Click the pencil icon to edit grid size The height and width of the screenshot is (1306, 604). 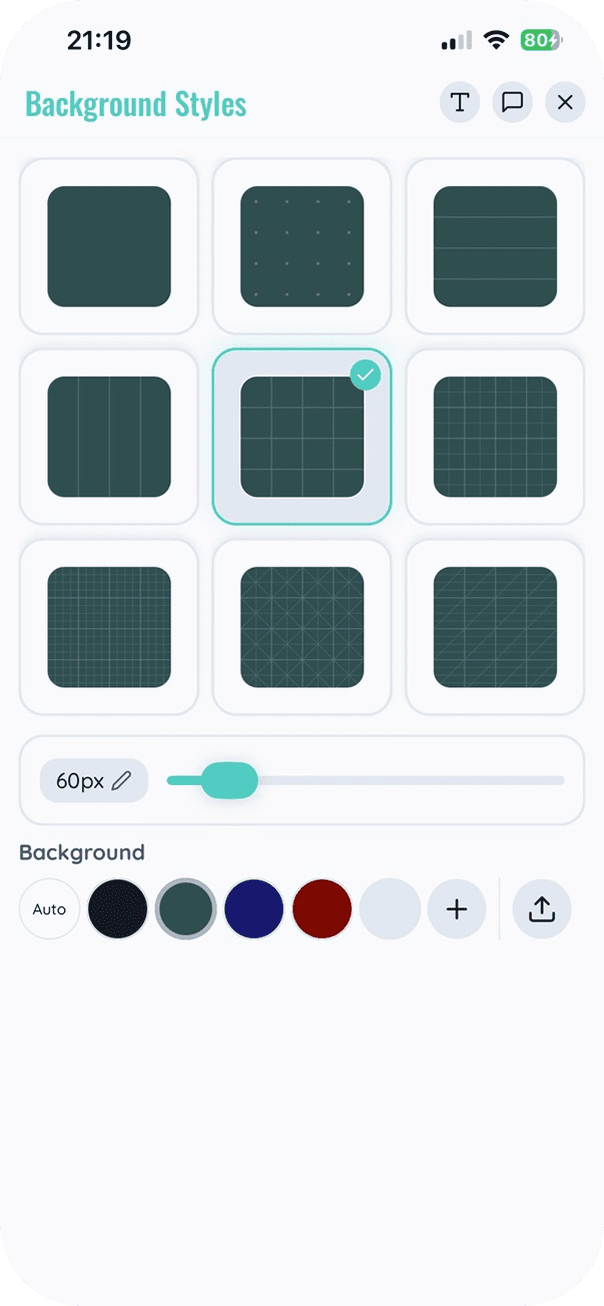coord(123,780)
